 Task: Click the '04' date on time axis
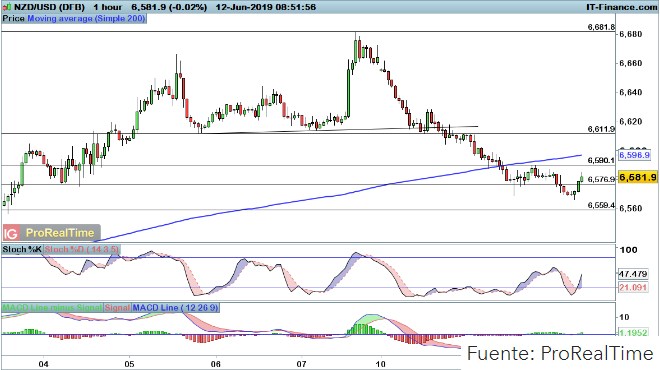(x=43, y=364)
